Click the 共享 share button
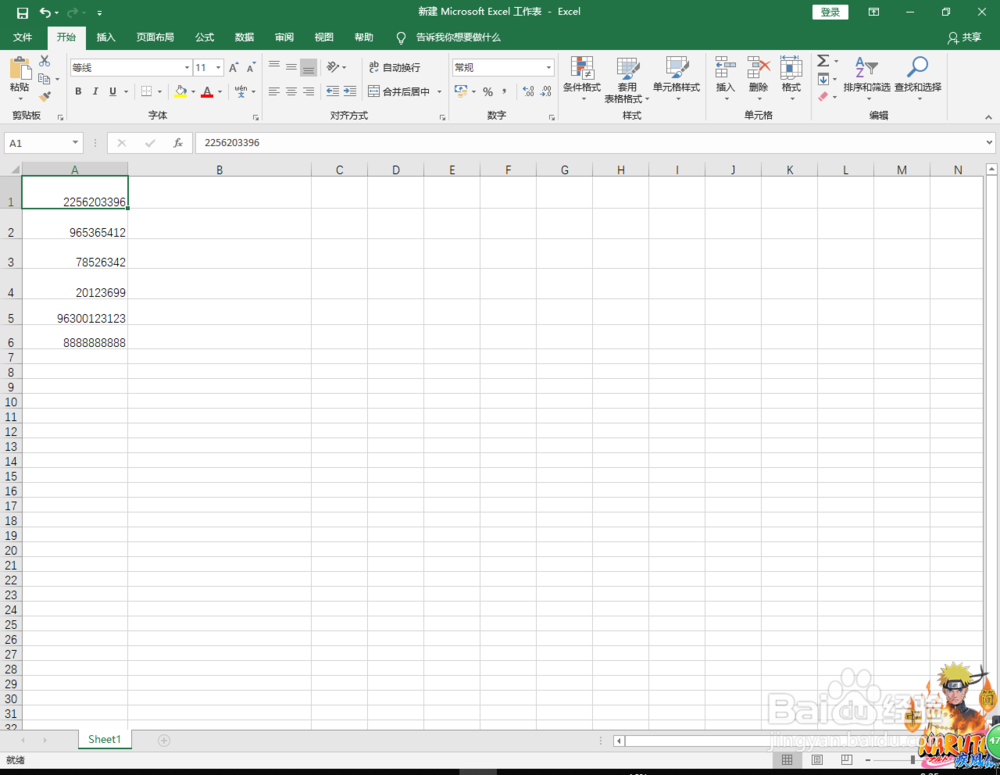 pyautogui.click(x=964, y=38)
